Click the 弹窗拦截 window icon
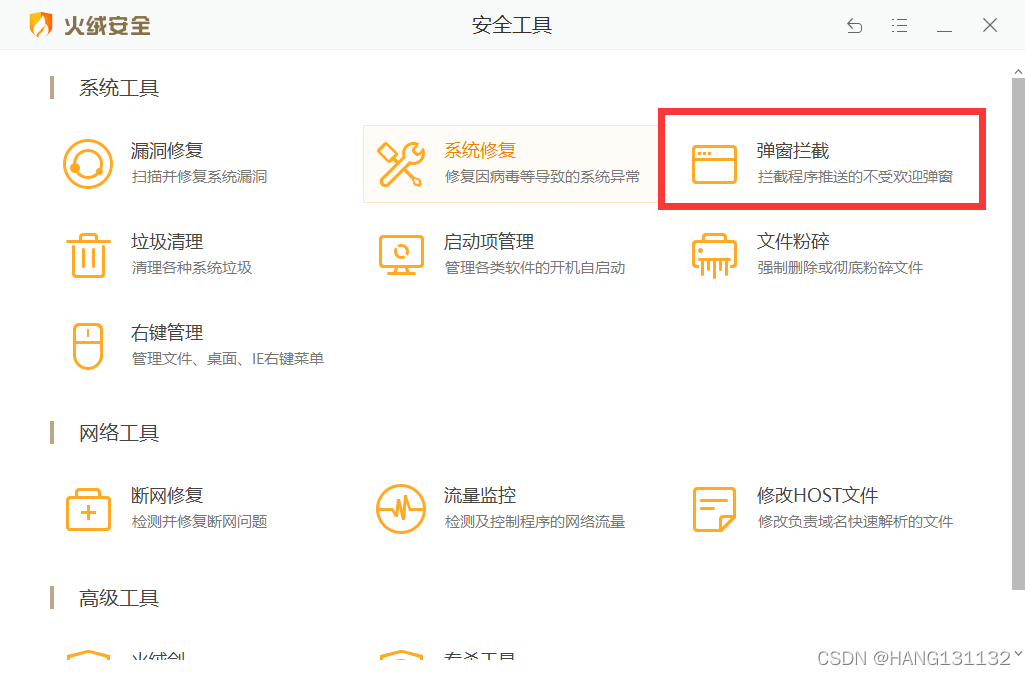 [x=714, y=164]
